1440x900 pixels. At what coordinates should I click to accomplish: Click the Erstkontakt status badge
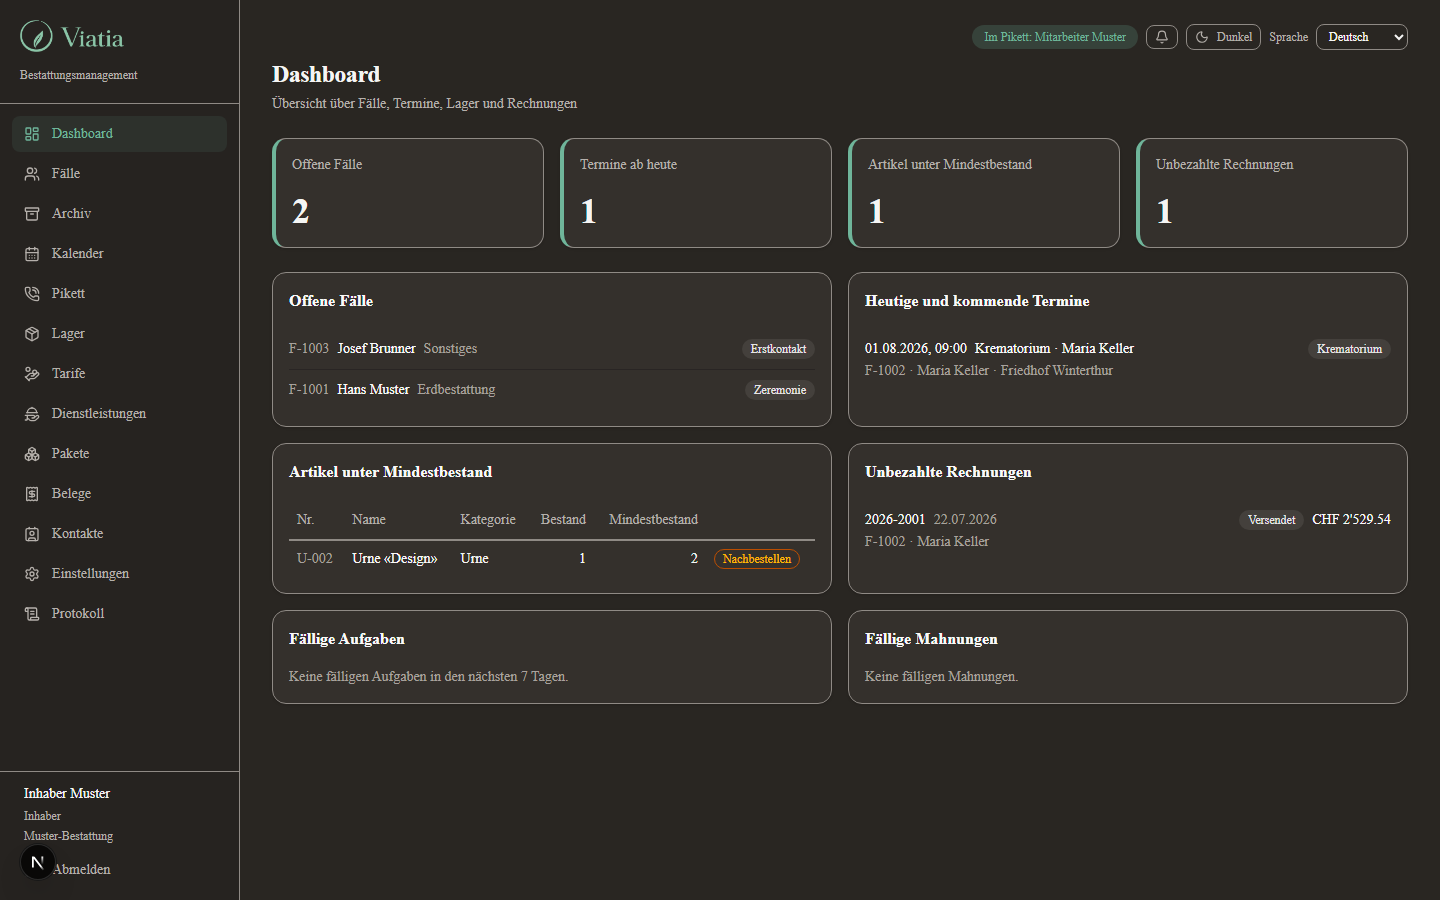pyautogui.click(x=778, y=349)
